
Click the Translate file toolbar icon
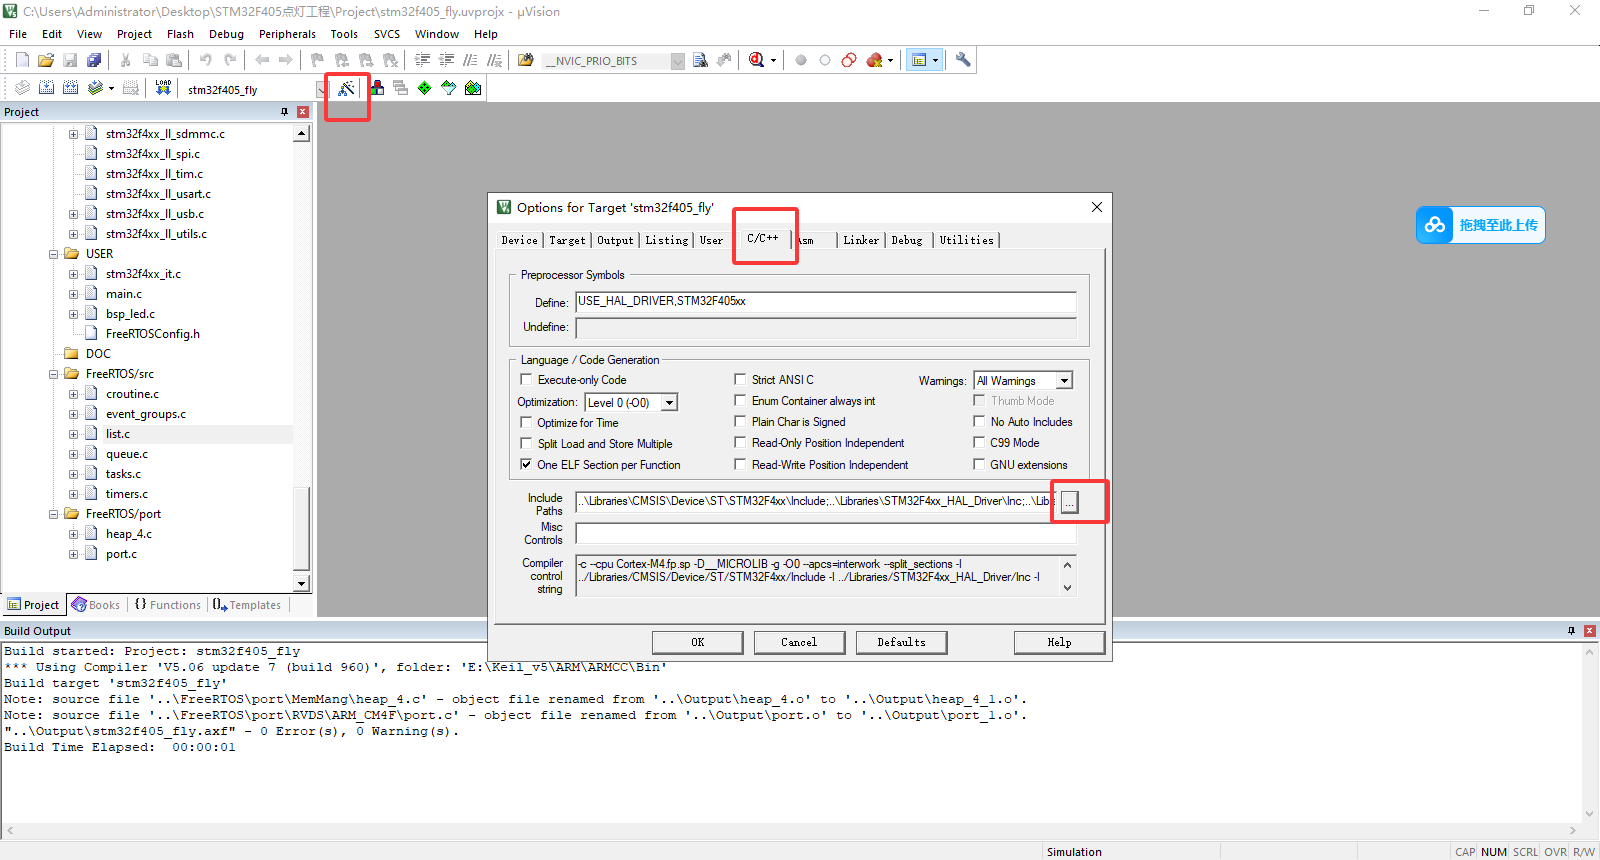[x=22, y=88]
